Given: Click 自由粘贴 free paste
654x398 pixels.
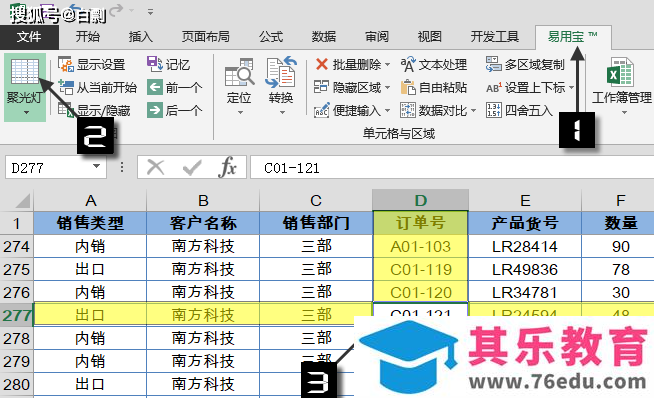Looking at the screenshot, I should pos(434,88).
